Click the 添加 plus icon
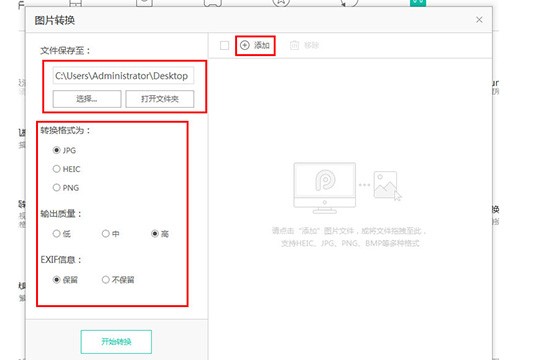Screen dimensions: 540x360 point(245,45)
